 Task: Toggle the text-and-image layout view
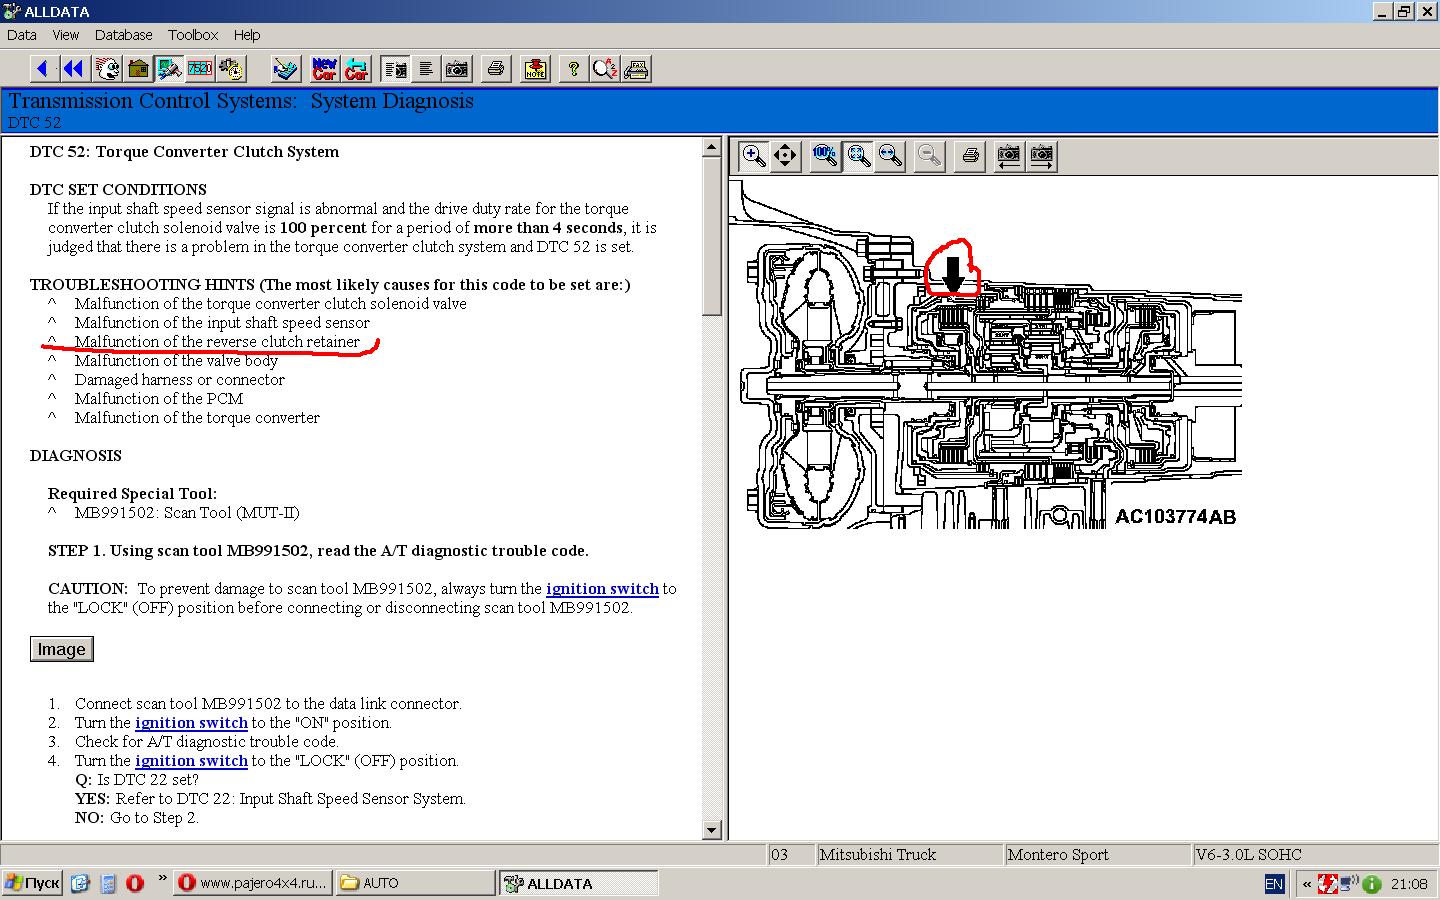pyautogui.click(x=396, y=69)
